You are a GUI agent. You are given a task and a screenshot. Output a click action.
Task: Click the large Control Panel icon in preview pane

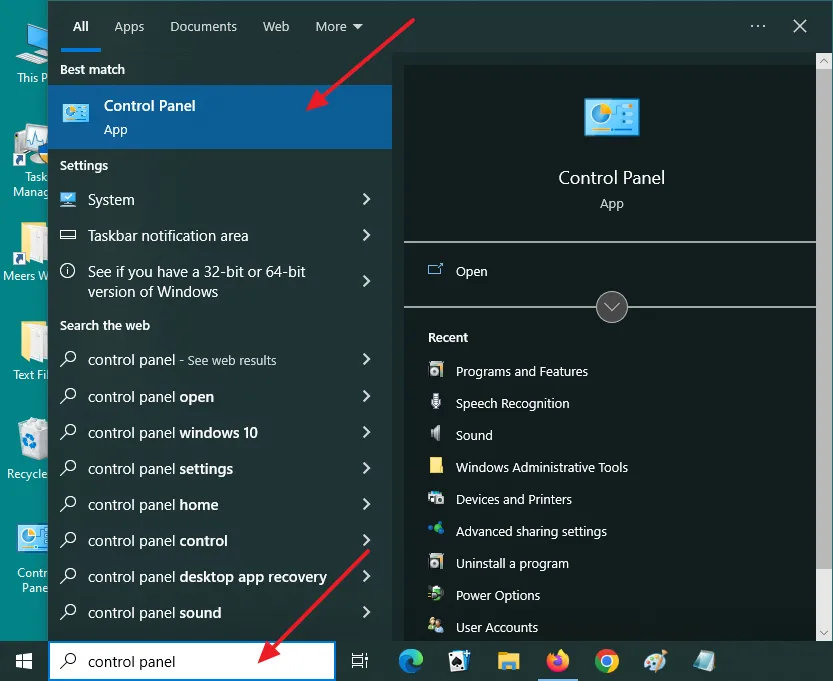pyautogui.click(x=611, y=117)
